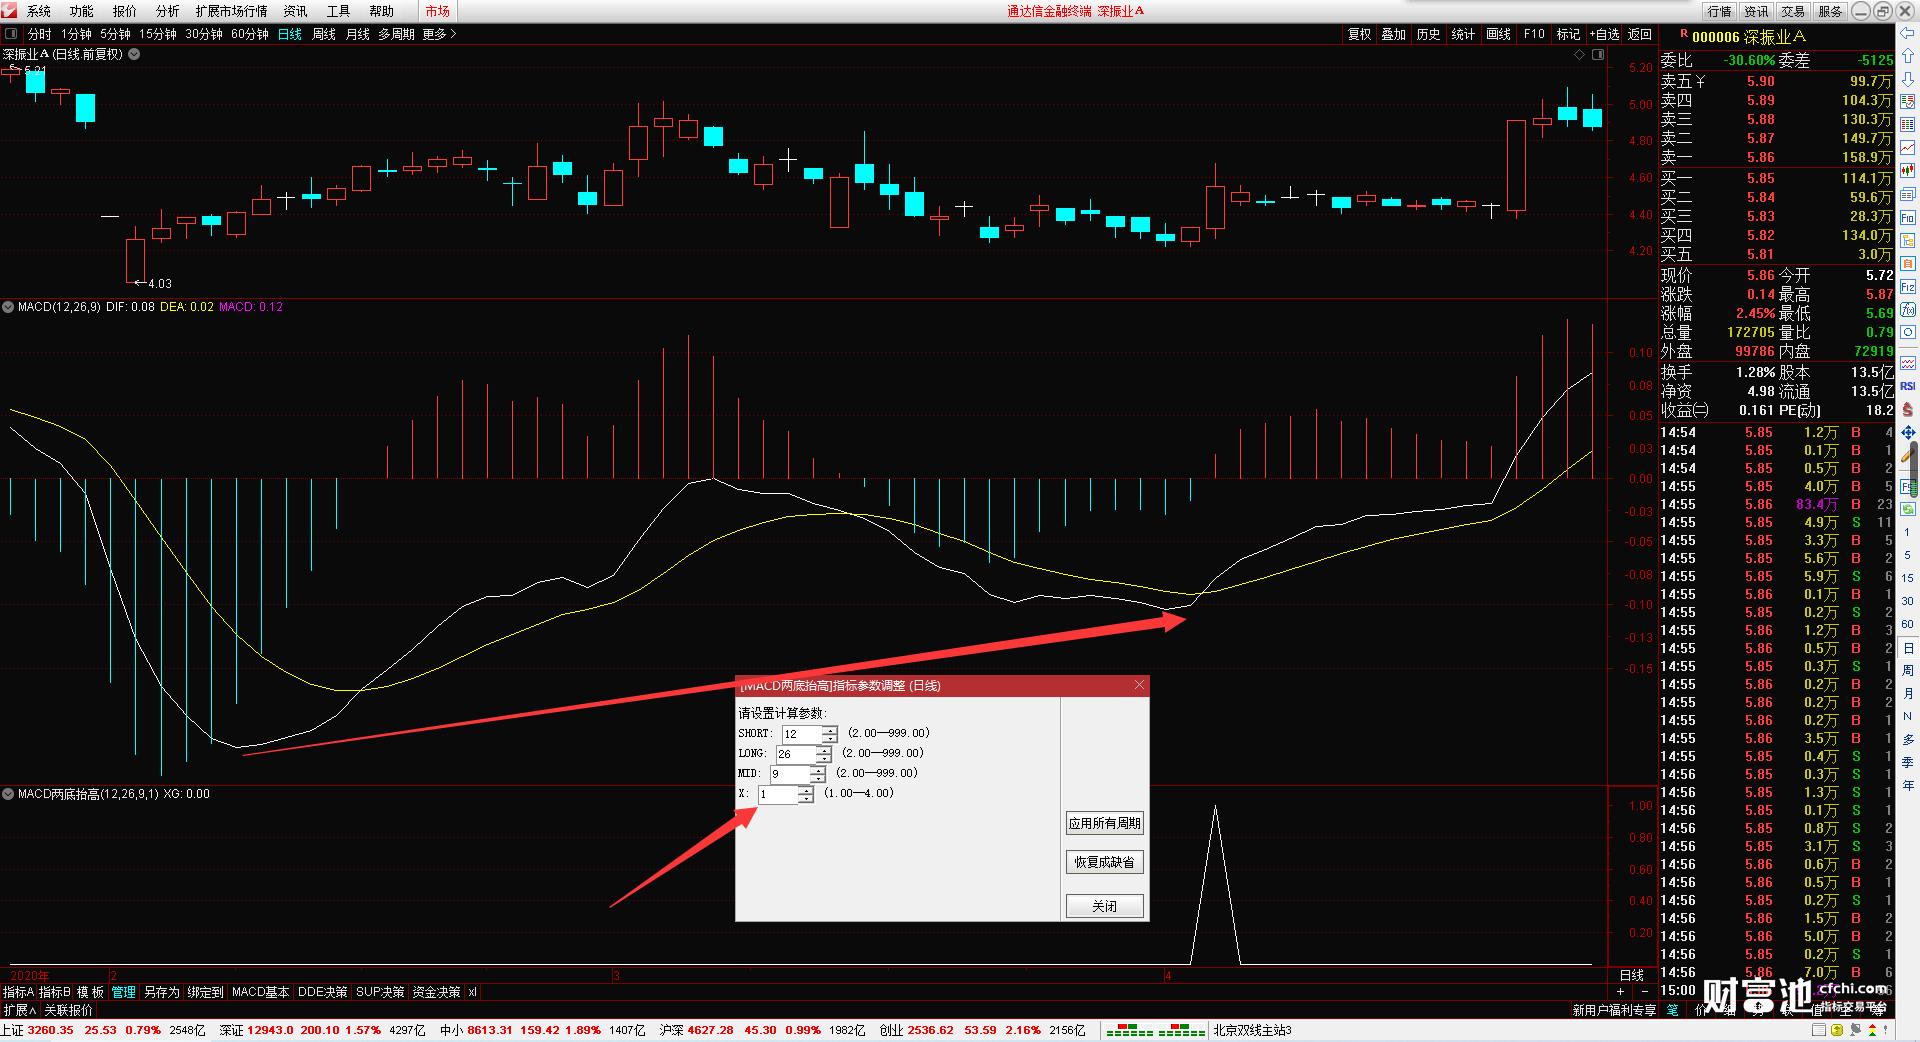Click the 交易 button at top right
The height and width of the screenshot is (1042, 1920).
pyautogui.click(x=1793, y=11)
